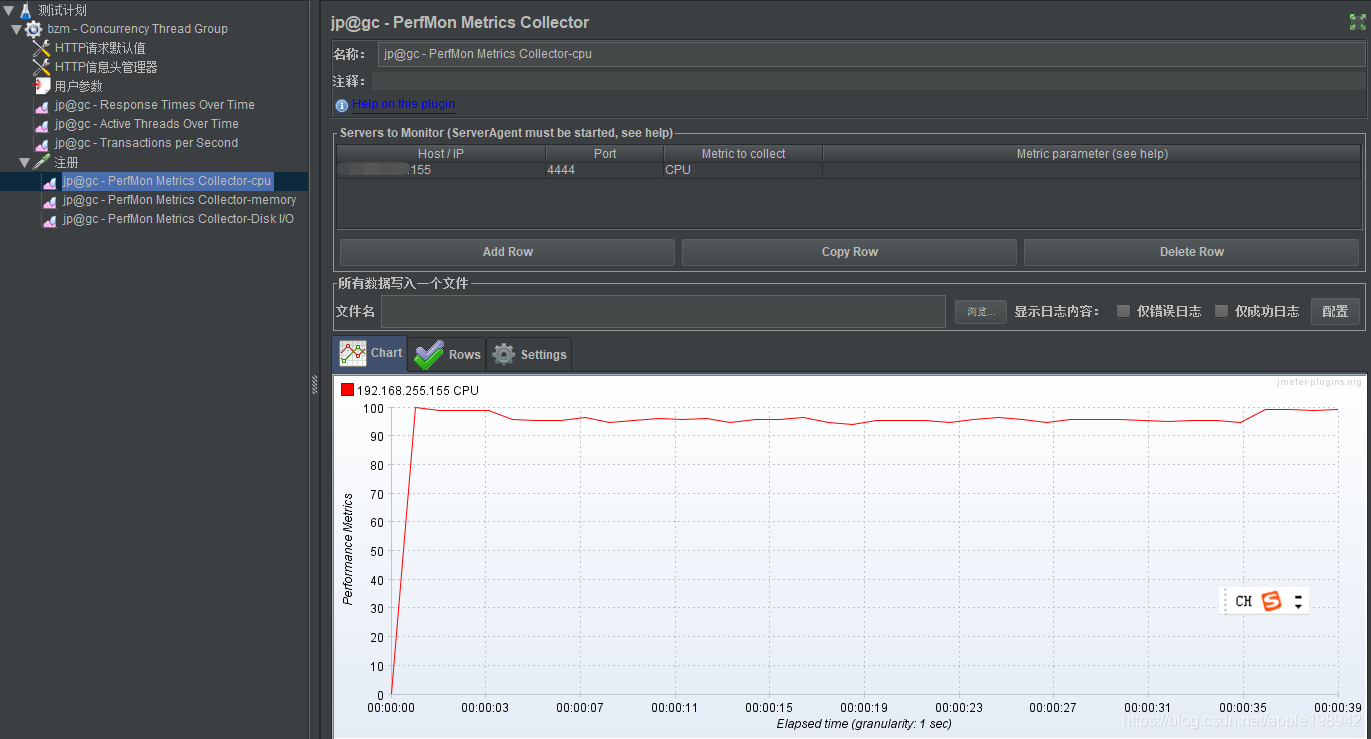Click the PerfMon Collector-memory listener icon
The width and height of the screenshot is (1371, 739).
point(49,200)
